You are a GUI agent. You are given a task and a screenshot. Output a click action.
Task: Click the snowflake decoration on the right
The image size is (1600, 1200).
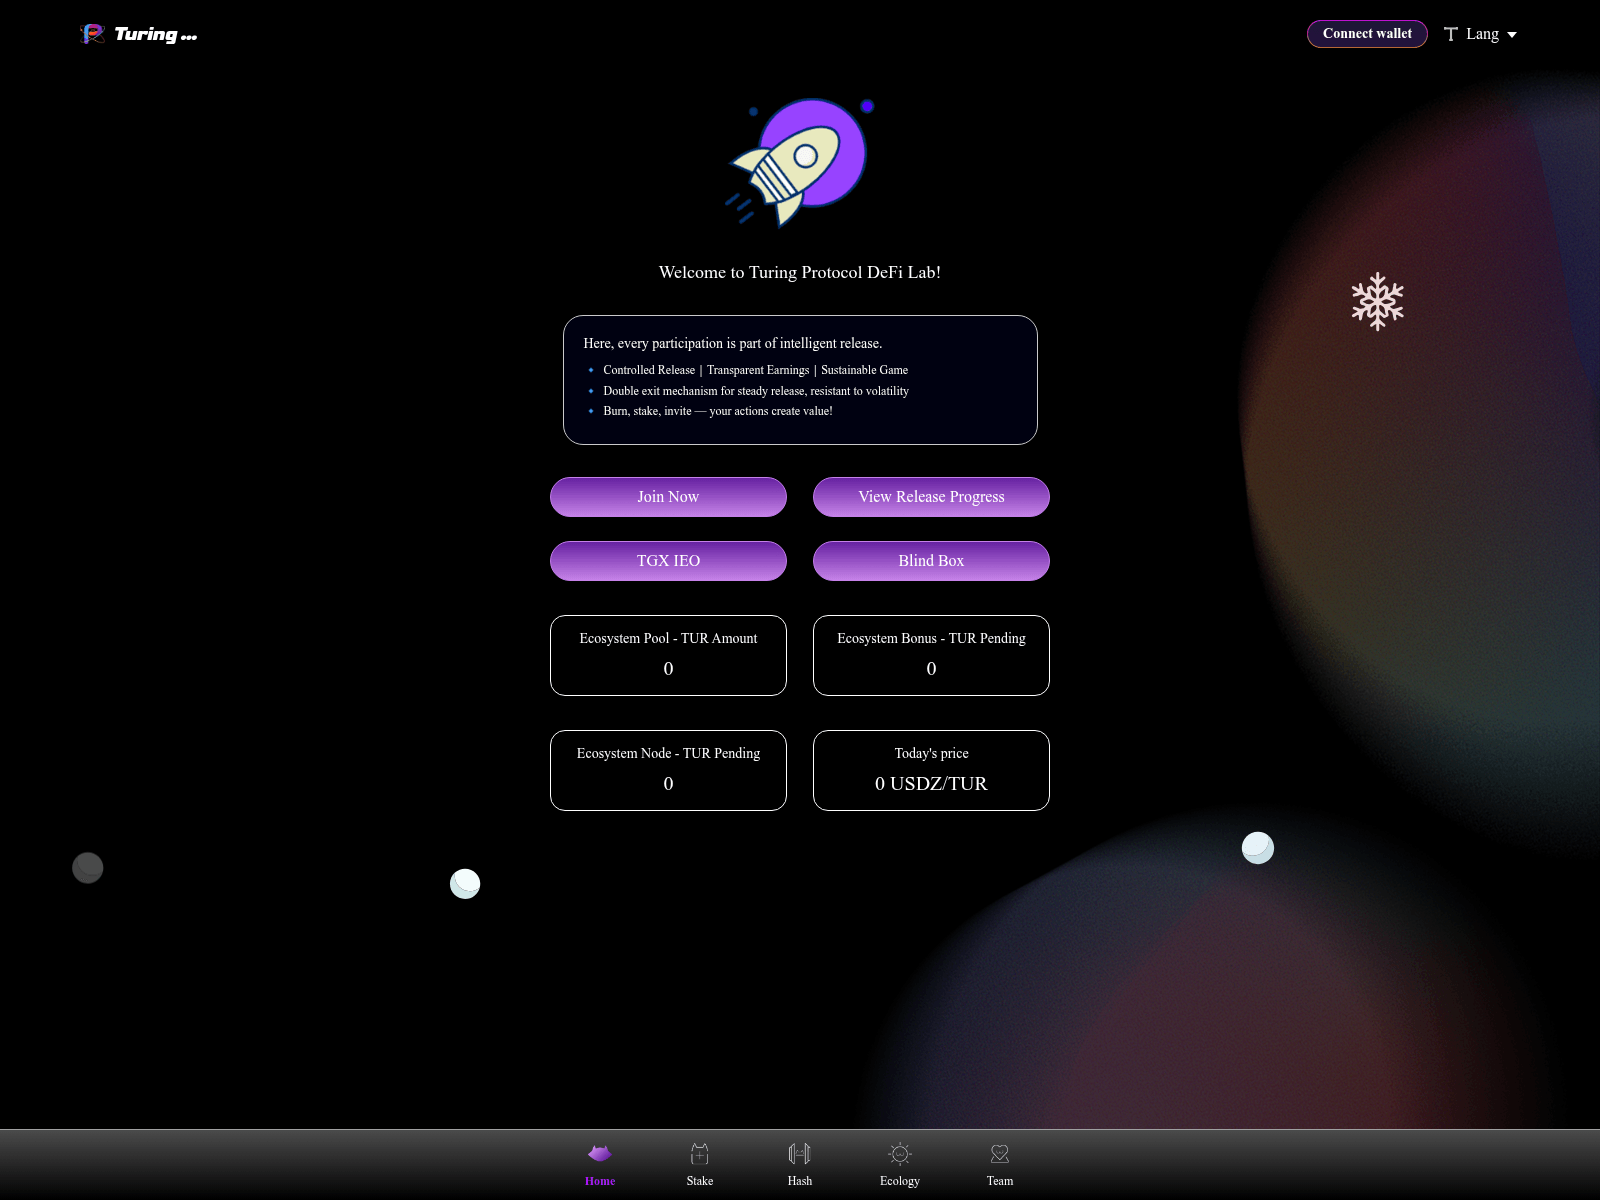(1379, 300)
